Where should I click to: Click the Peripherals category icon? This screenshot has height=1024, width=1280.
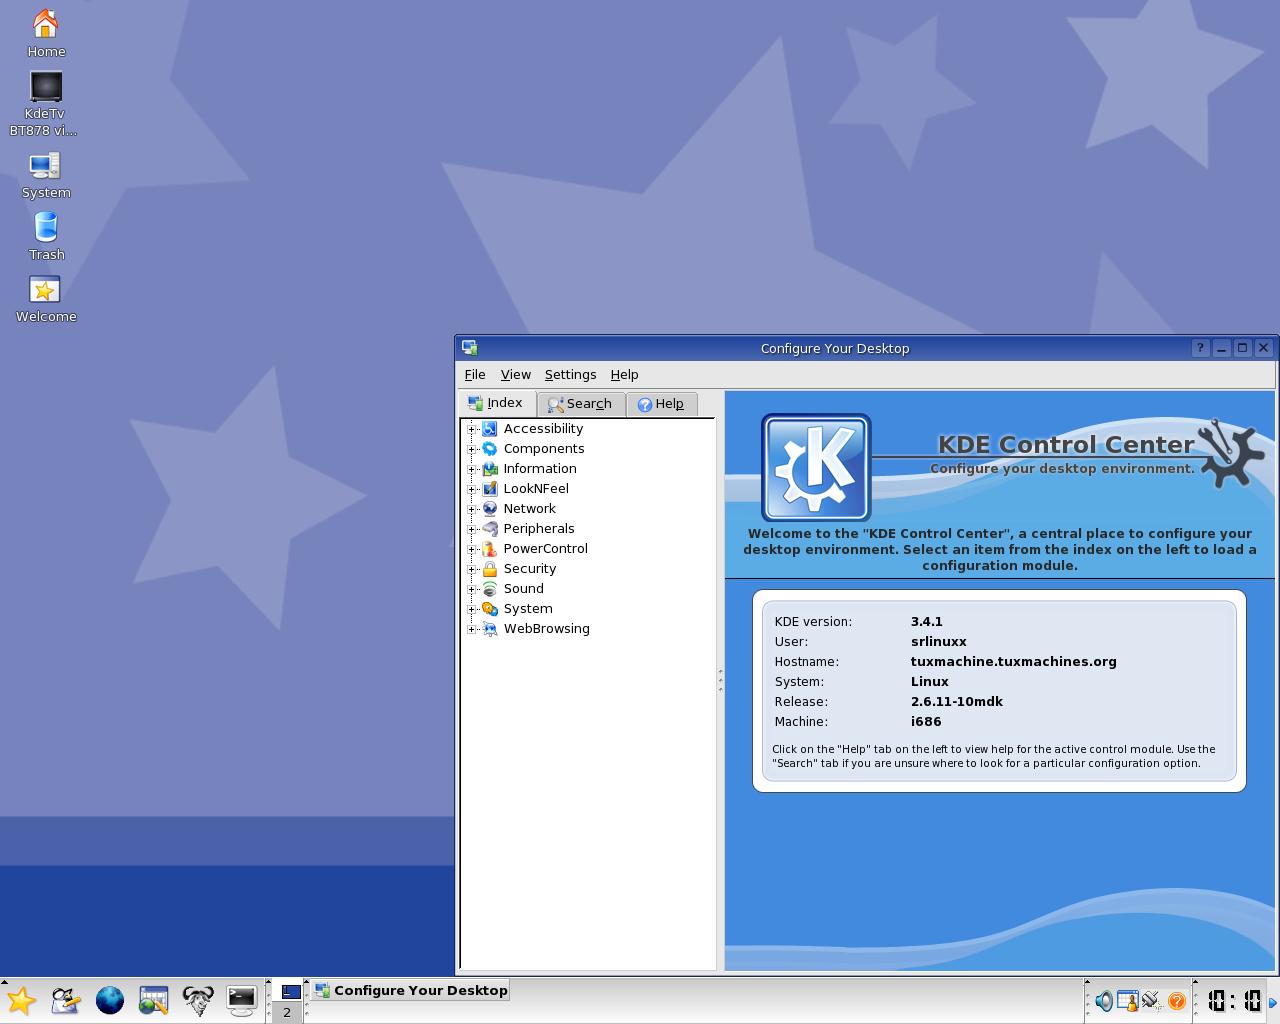pos(490,529)
